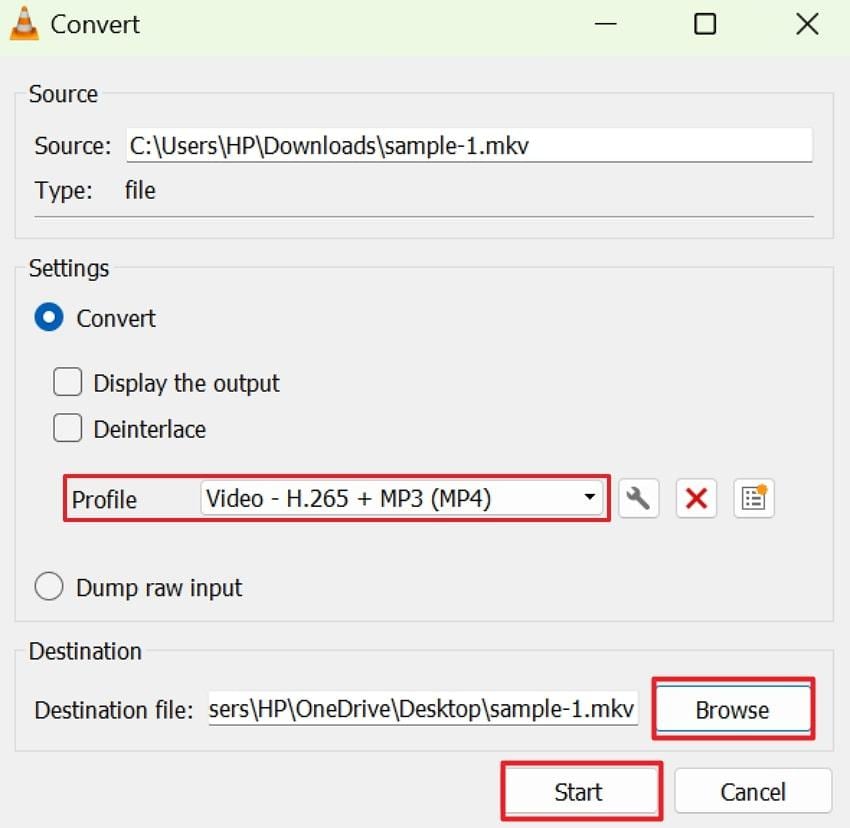The height and width of the screenshot is (828, 850).
Task: Delete the current profile using the red X
Action: [x=696, y=498]
